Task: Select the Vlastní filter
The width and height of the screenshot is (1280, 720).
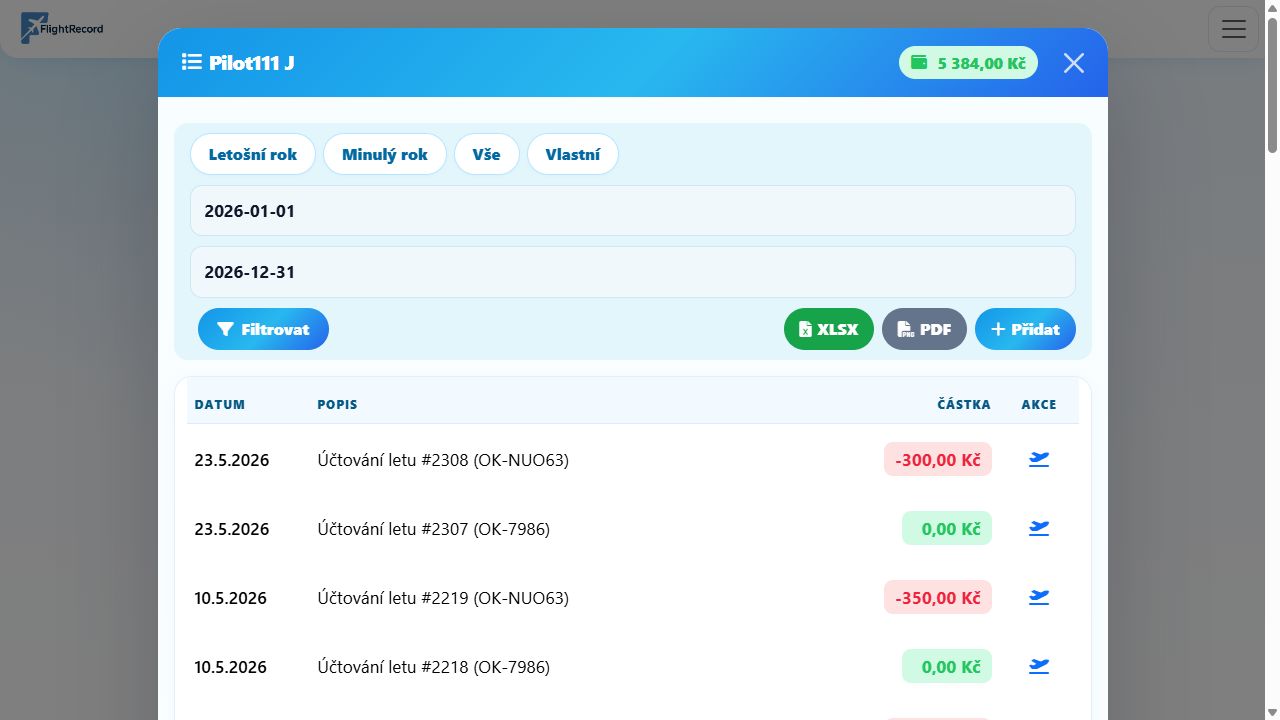Action: pos(573,154)
